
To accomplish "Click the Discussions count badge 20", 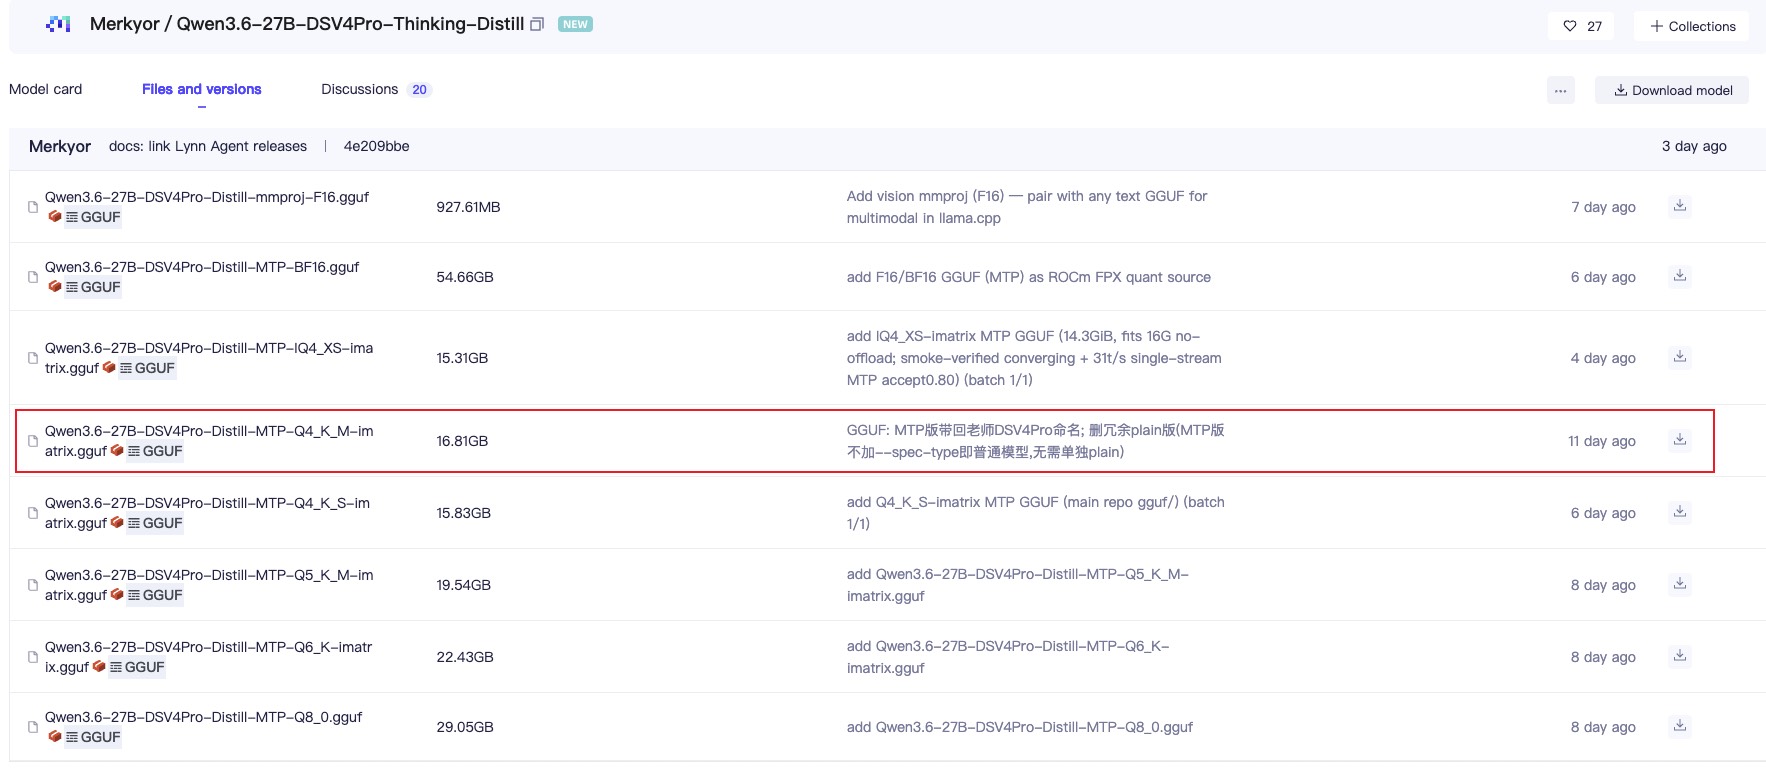I will pyautogui.click(x=419, y=90).
